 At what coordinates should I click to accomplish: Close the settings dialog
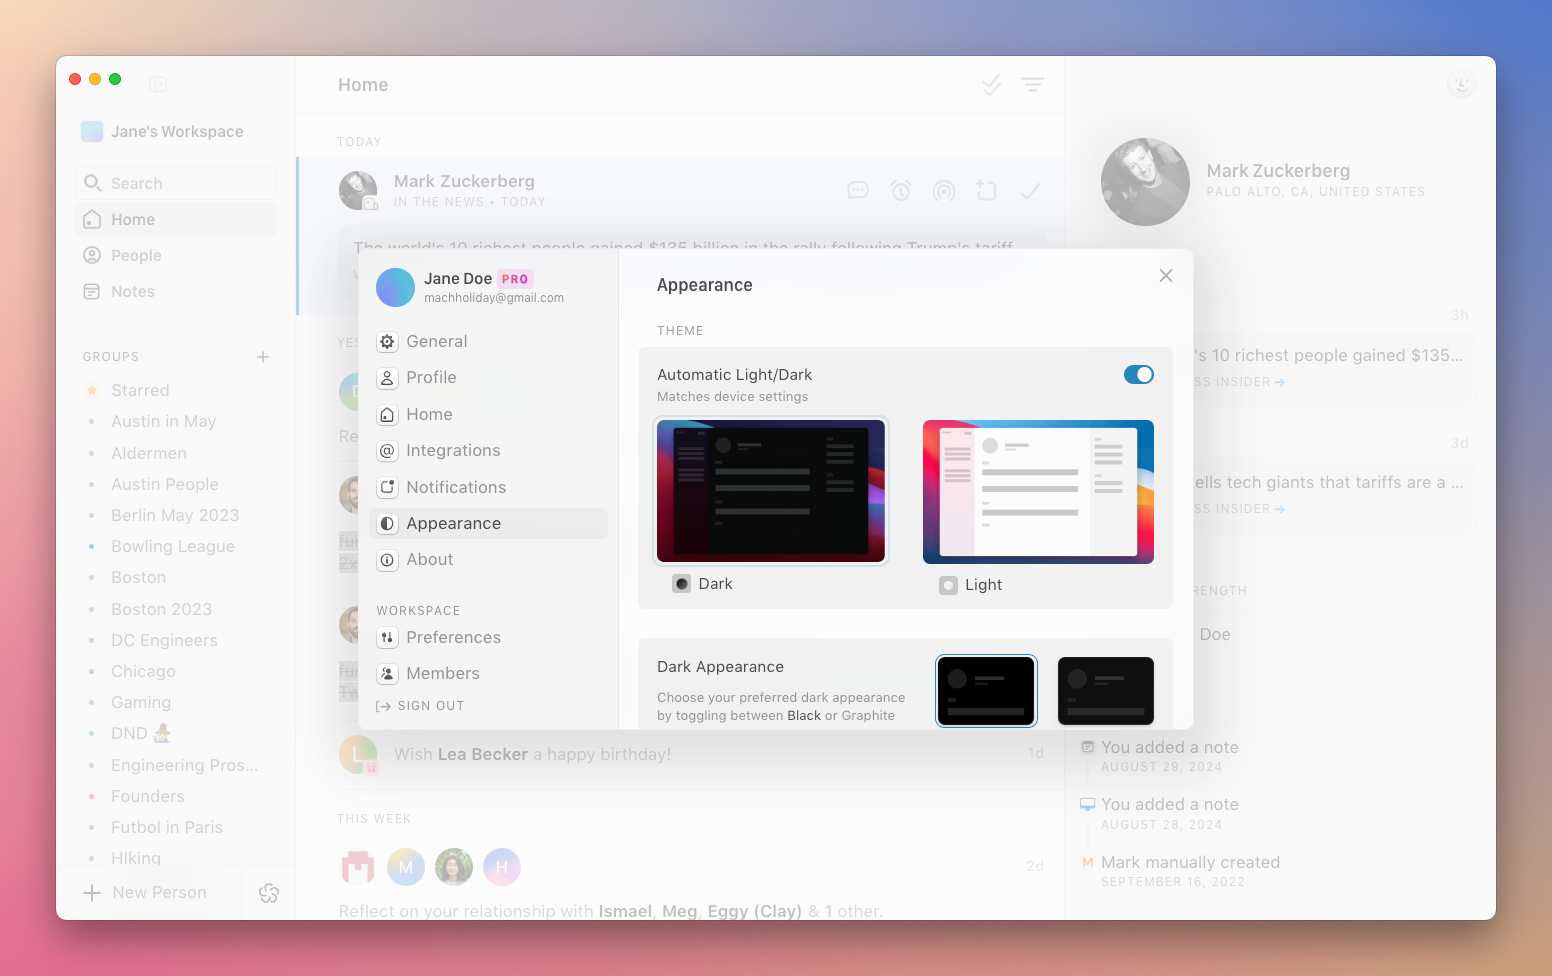coord(1165,276)
